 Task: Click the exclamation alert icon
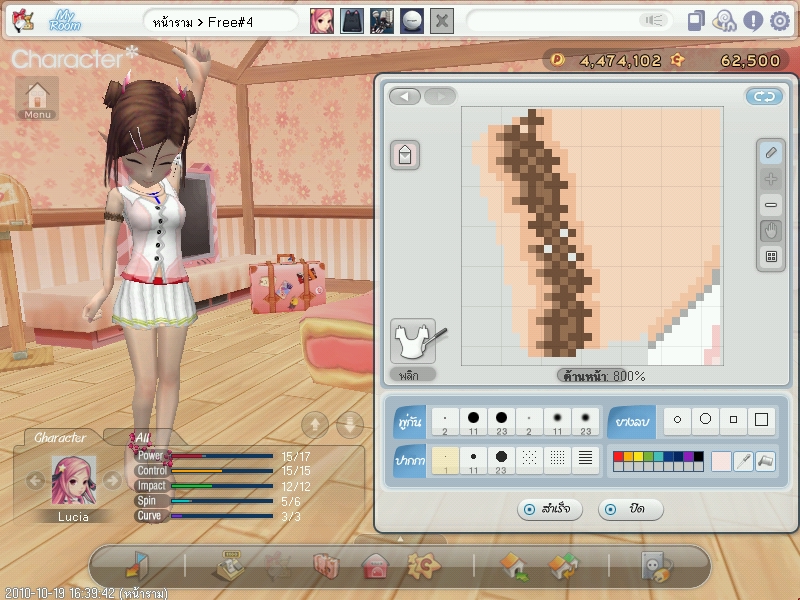tap(753, 21)
